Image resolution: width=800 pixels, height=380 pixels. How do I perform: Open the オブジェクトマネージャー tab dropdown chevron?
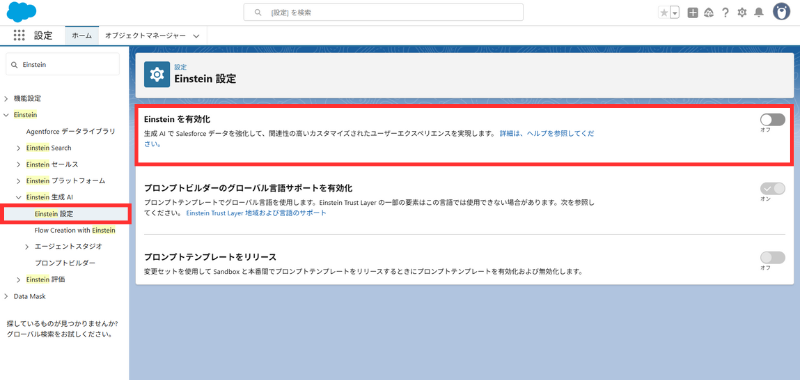pos(196,36)
